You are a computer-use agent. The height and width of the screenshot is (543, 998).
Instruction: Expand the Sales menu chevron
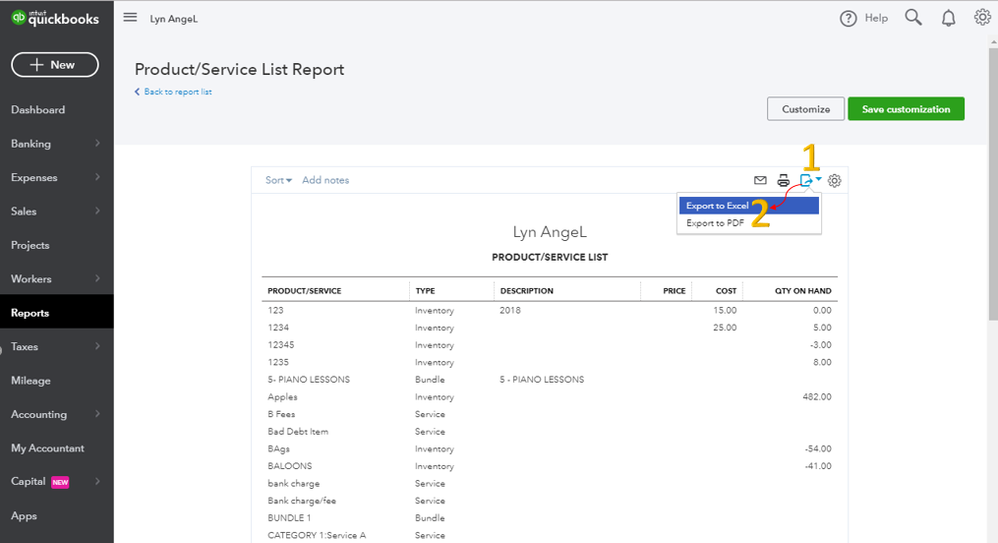click(97, 211)
